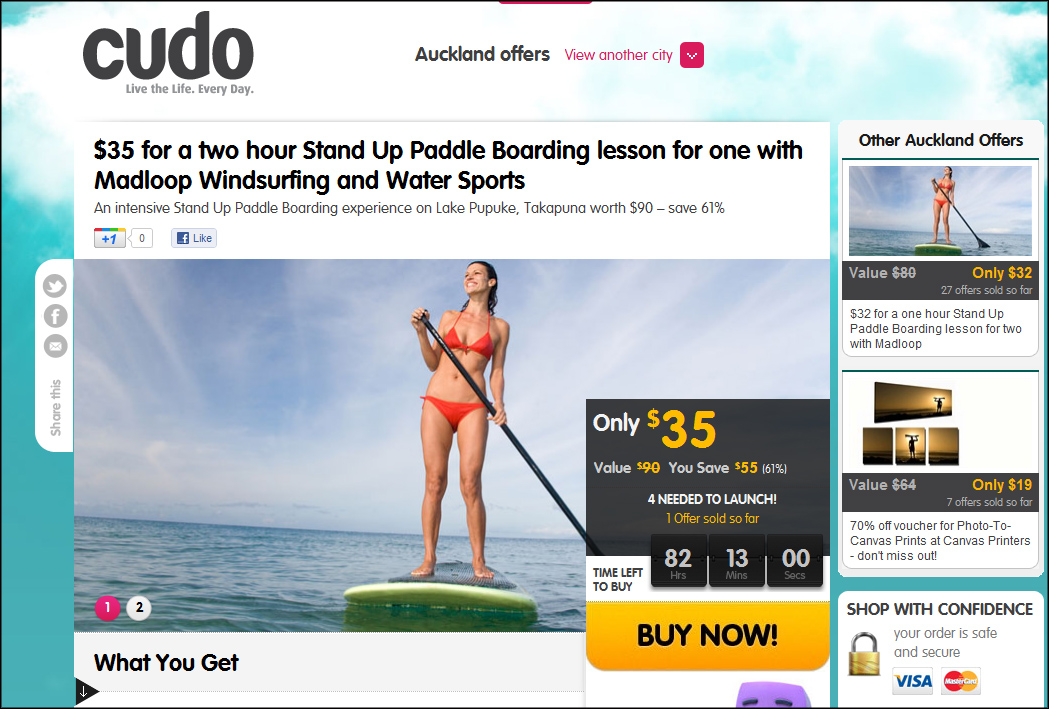1049x709 pixels.
Task: Expand the city selector pink arrow
Action: pos(692,55)
